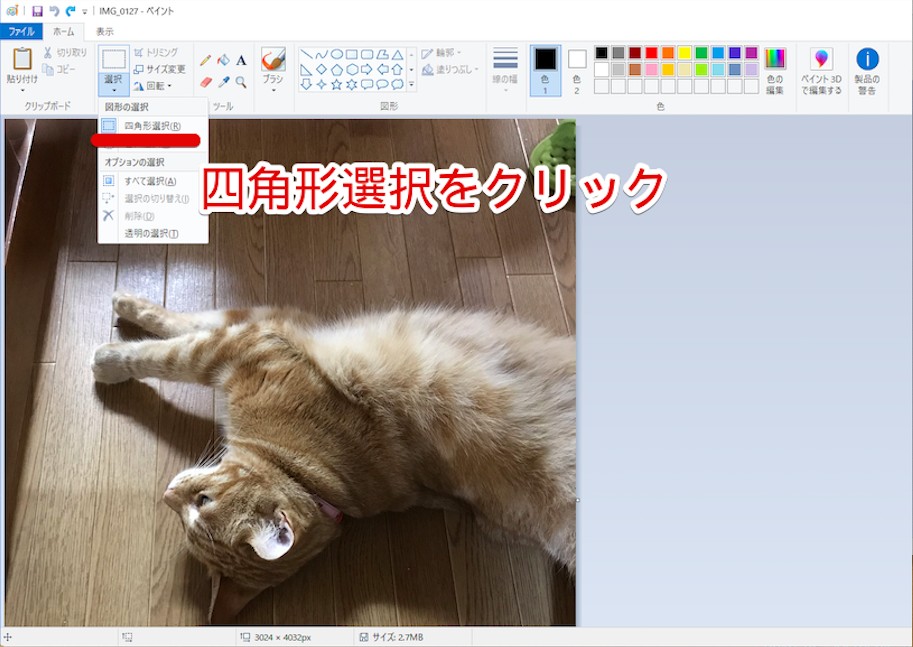Image resolution: width=913 pixels, height=647 pixels.
Task: Choose 色 2 background color box
Action: (x=577, y=60)
